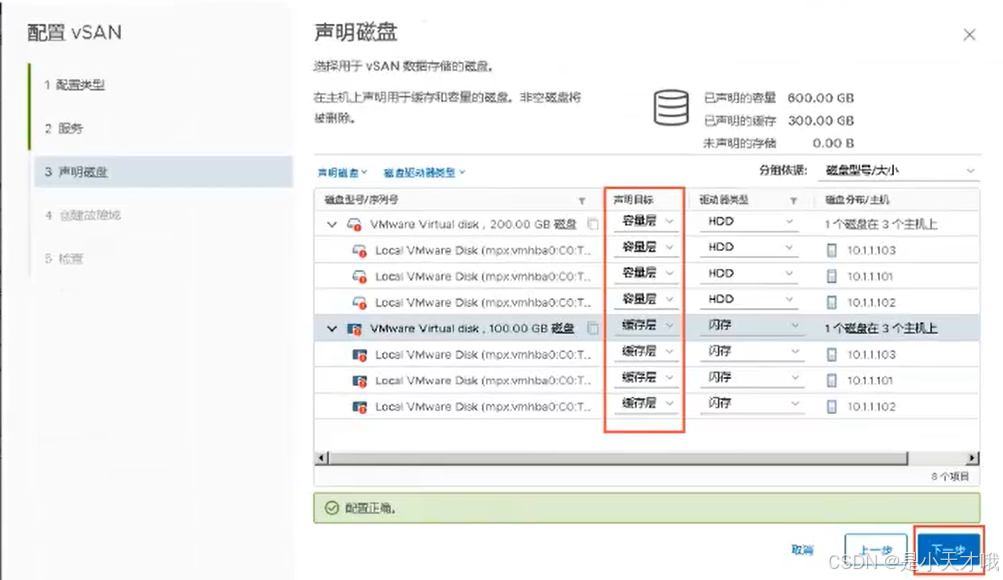This screenshot has width=1003, height=580.
Task: Click the green check icon beside 配置正确
Action: (331, 508)
